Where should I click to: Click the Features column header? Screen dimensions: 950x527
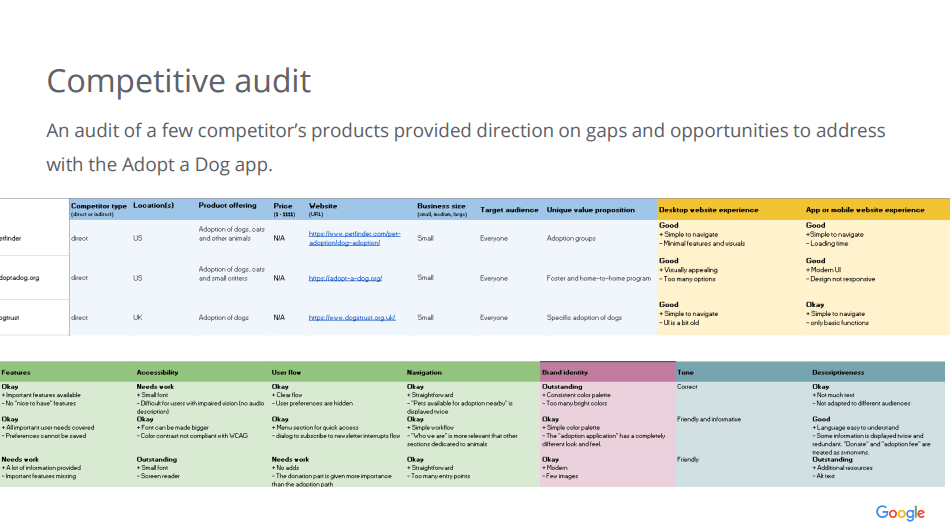click(x=17, y=372)
